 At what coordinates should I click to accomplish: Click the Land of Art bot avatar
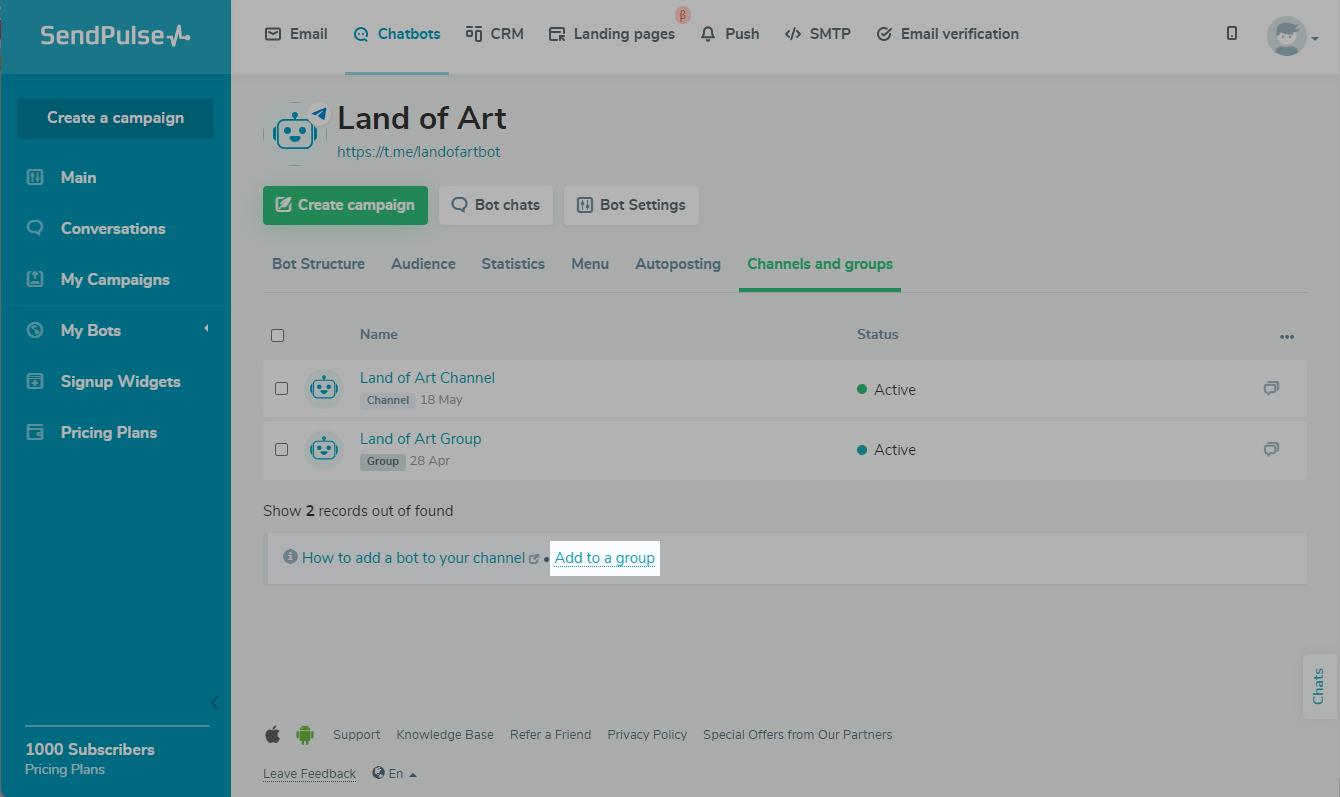click(x=295, y=133)
